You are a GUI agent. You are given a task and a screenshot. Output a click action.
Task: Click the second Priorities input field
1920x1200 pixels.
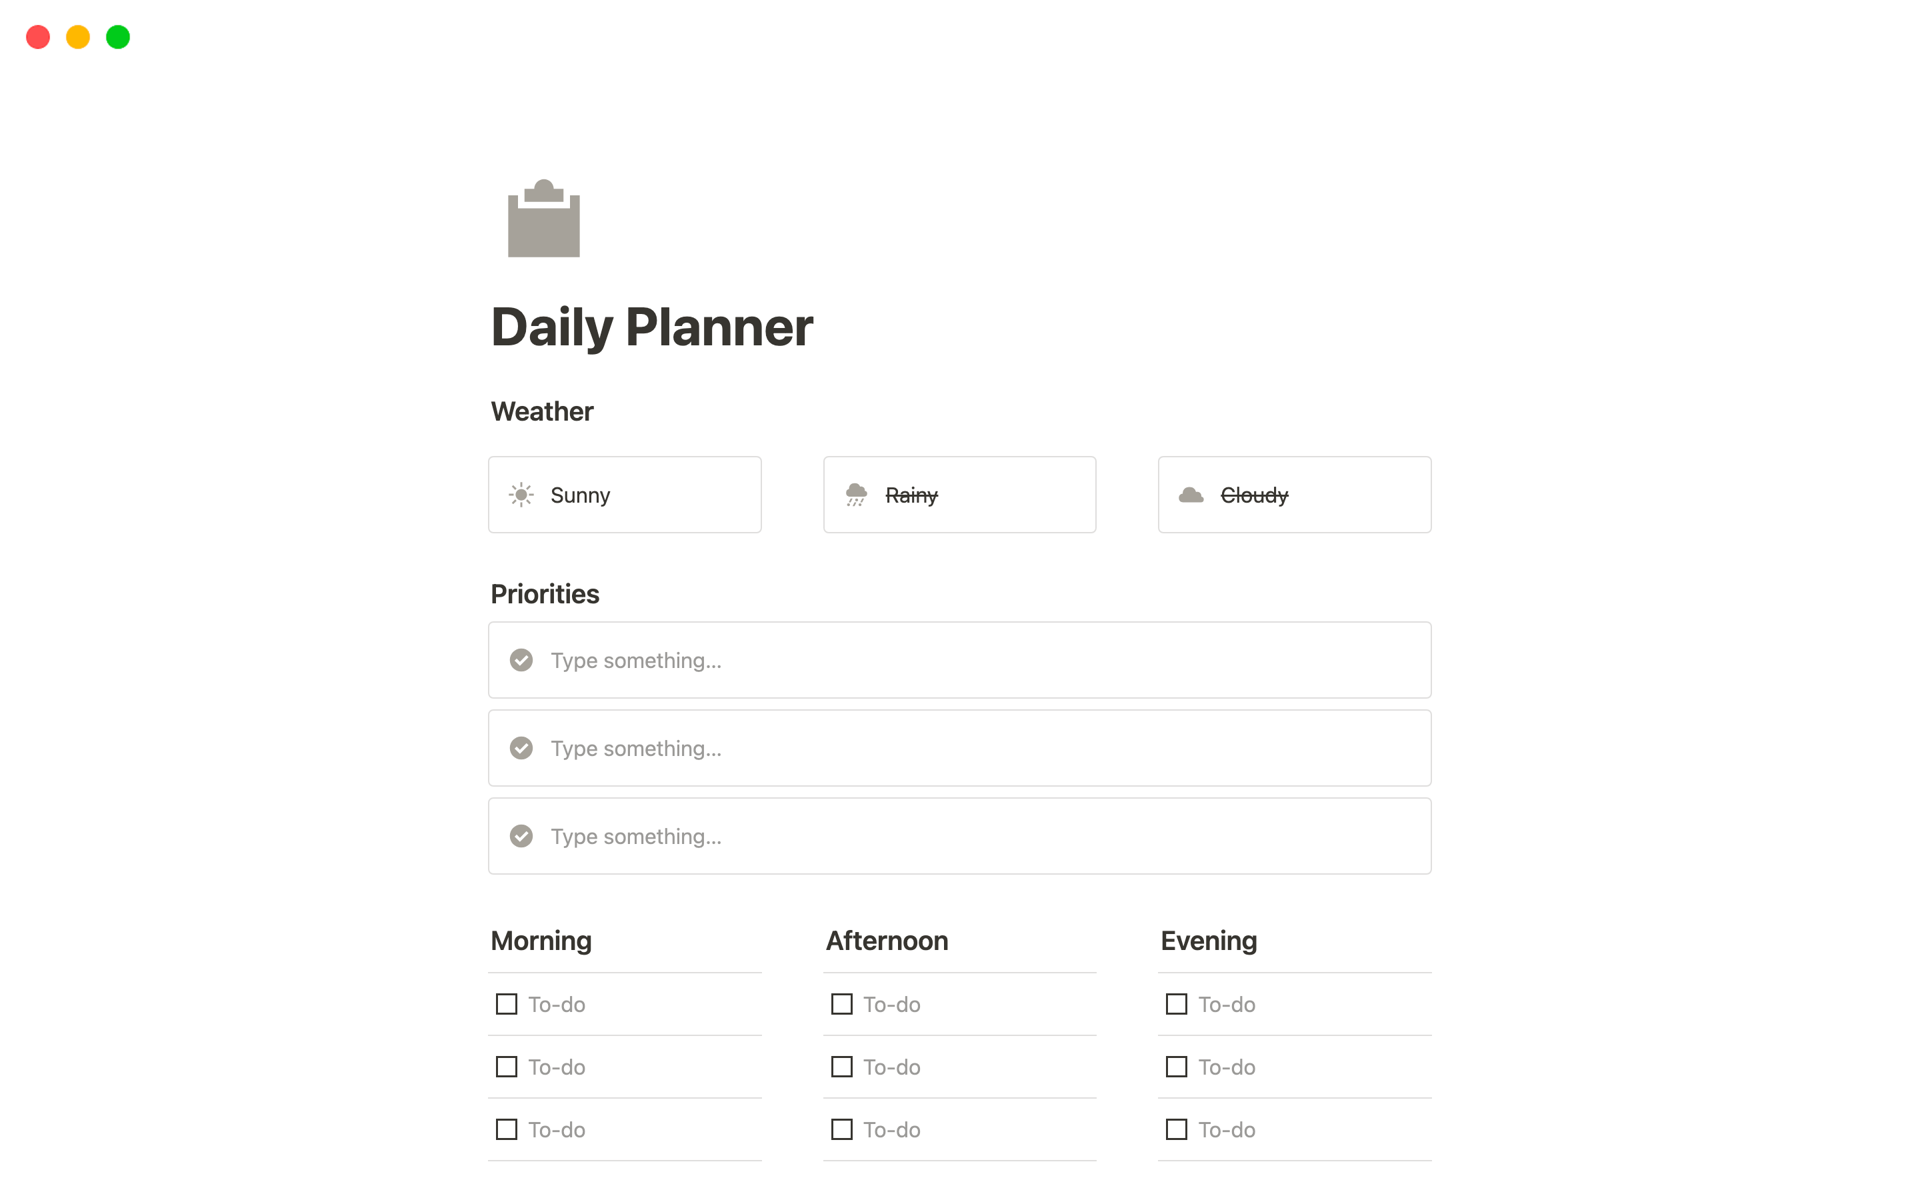point(959,747)
